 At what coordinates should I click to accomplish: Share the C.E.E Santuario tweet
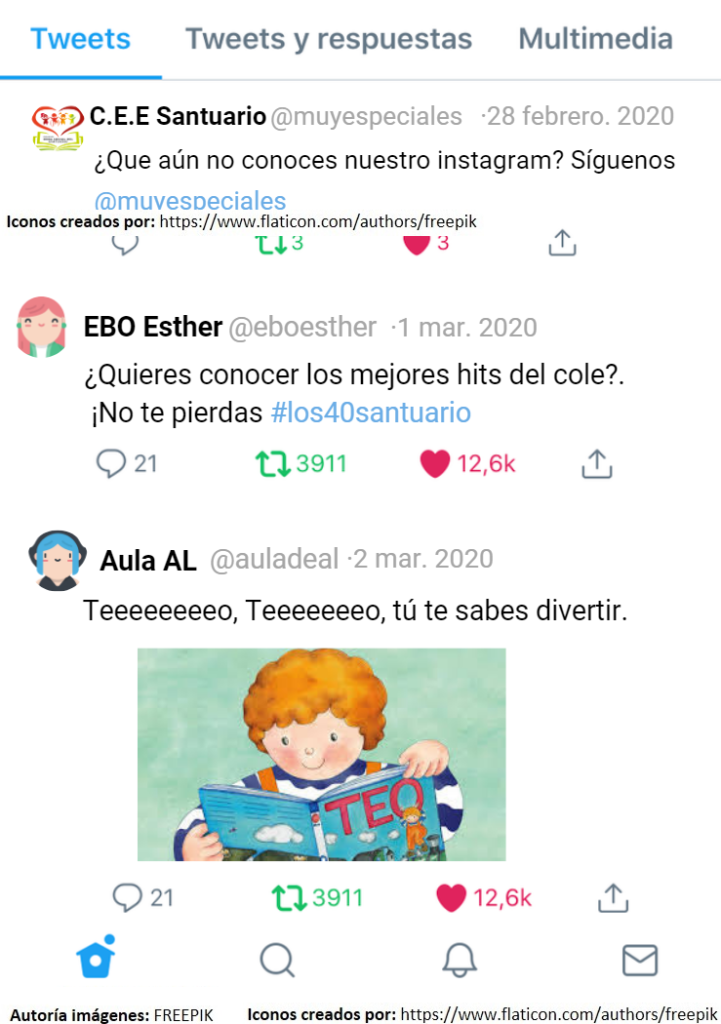562,242
